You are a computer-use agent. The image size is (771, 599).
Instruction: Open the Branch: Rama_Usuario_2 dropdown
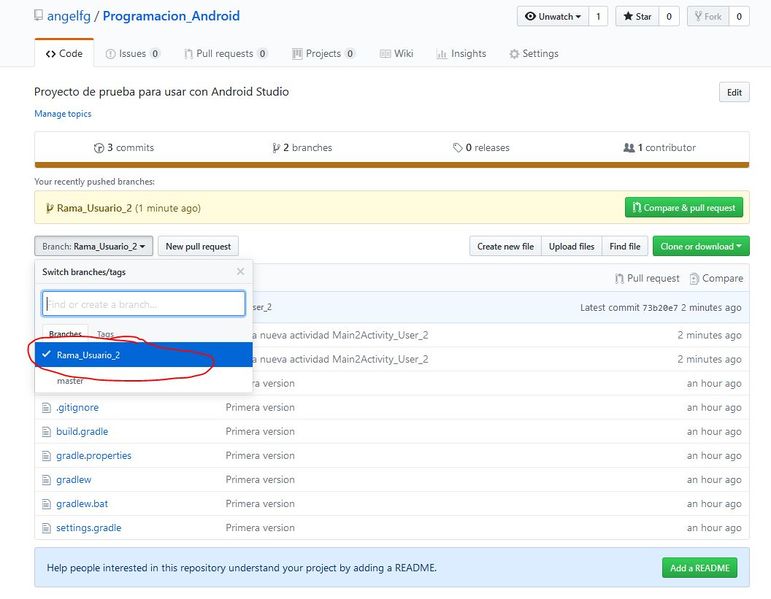[93, 246]
